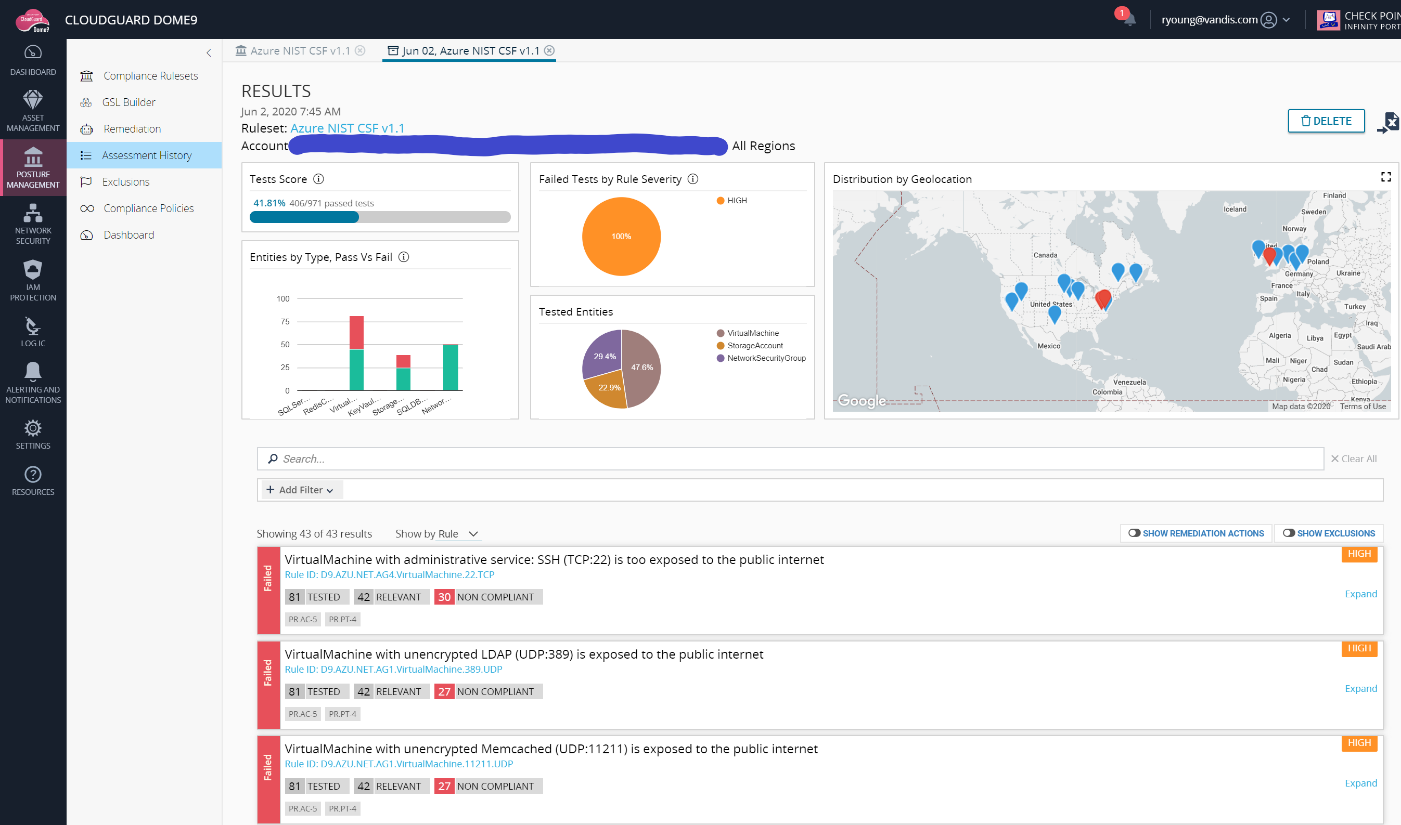1401x825 pixels.
Task: Click the red map pin on US east coast
Action: tap(1103, 299)
